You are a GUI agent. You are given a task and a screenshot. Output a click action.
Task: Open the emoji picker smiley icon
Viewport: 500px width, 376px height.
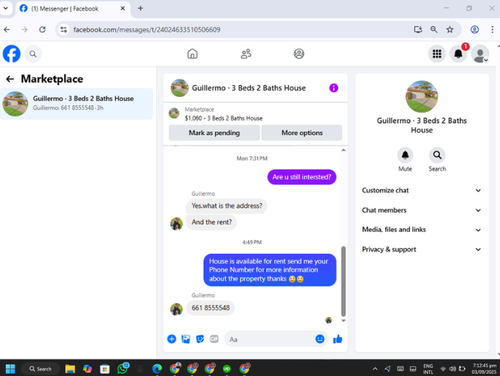pos(320,339)
